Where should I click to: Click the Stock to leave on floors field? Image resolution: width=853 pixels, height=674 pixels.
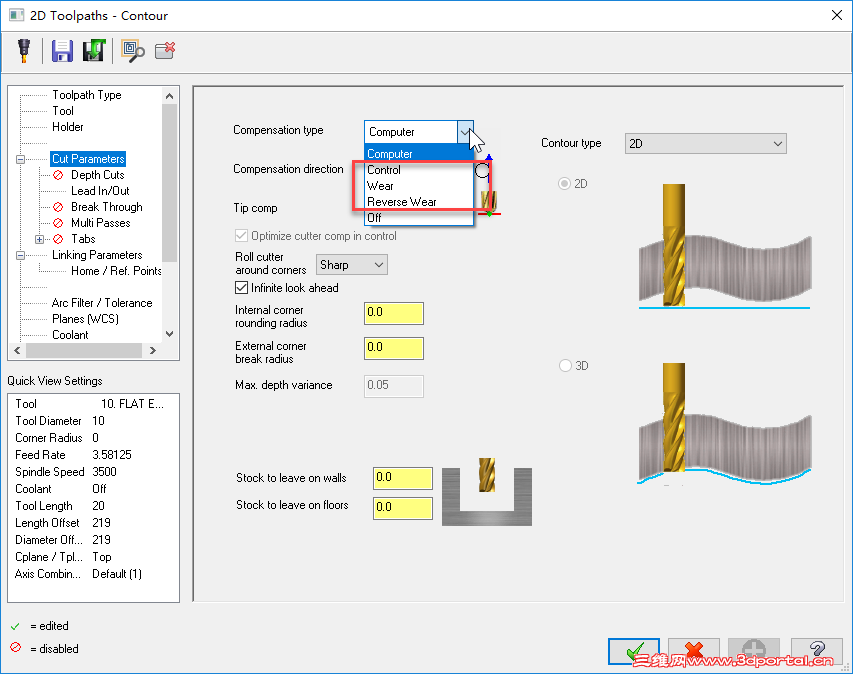[x=403, y=508]
